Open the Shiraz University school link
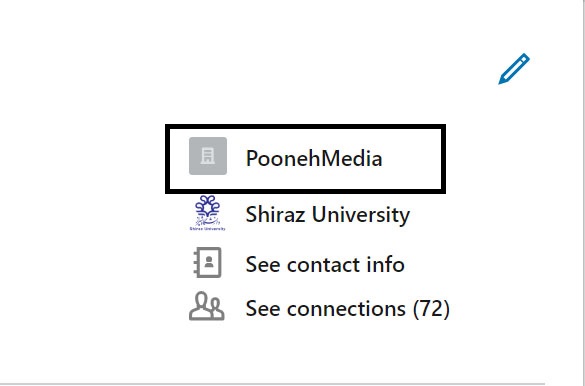The width and height of the screenshot is (585, 386). 328,214
